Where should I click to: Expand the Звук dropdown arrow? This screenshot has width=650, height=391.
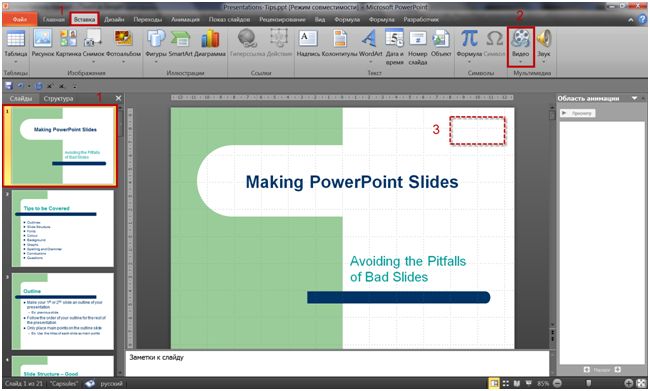[543, 62]
